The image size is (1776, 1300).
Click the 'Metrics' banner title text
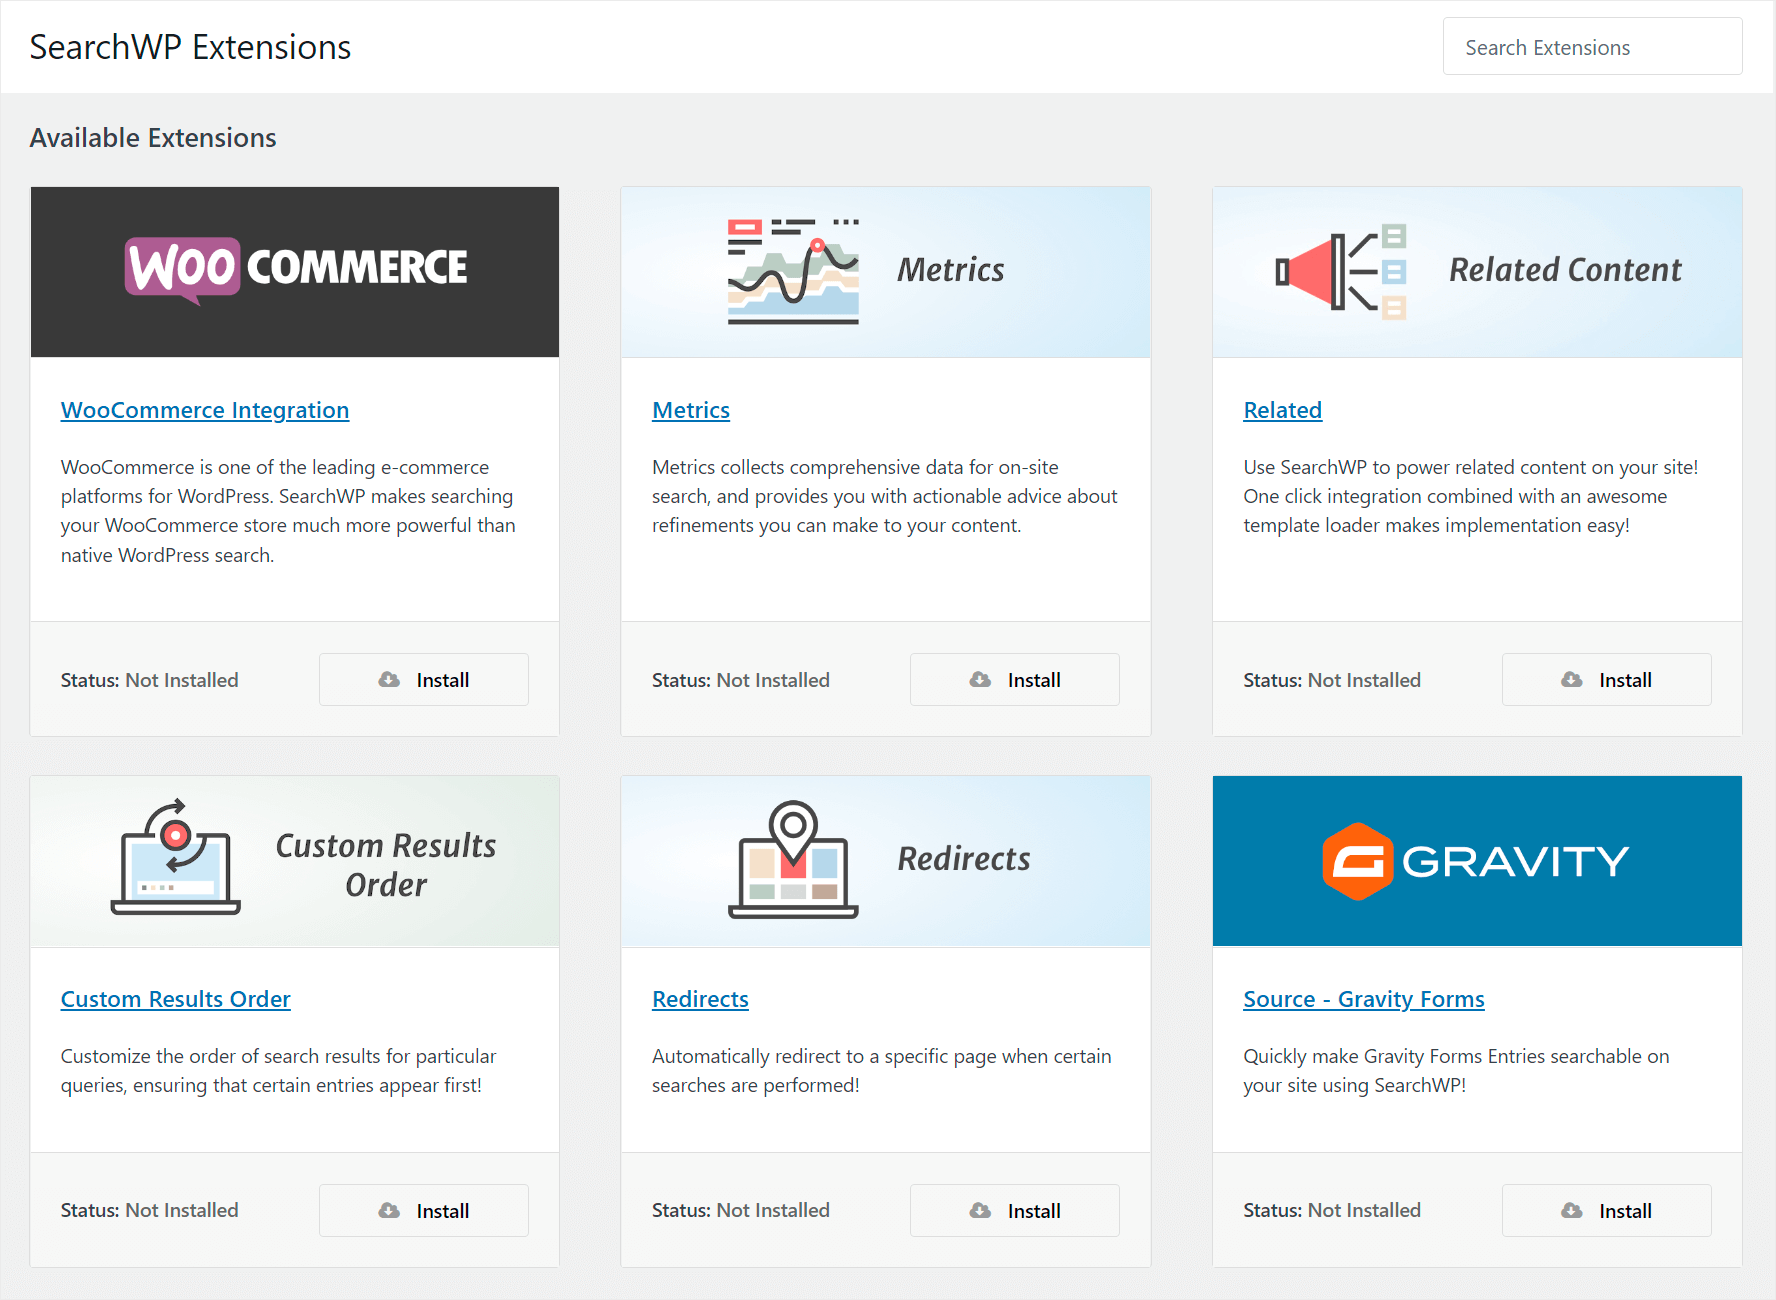(951, 270)
